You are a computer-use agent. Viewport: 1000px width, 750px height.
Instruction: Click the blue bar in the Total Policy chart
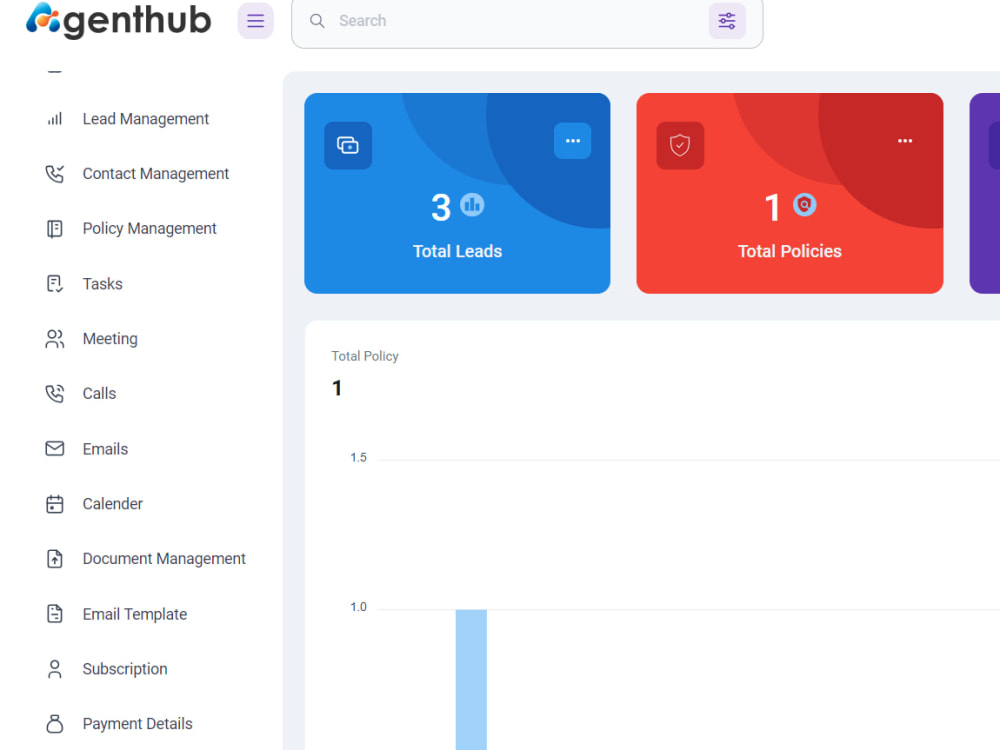[x=471, y=679]
